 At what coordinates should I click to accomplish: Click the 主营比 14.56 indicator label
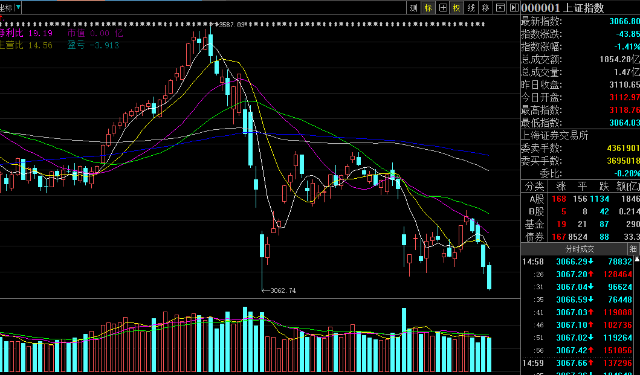pos(27,45)
